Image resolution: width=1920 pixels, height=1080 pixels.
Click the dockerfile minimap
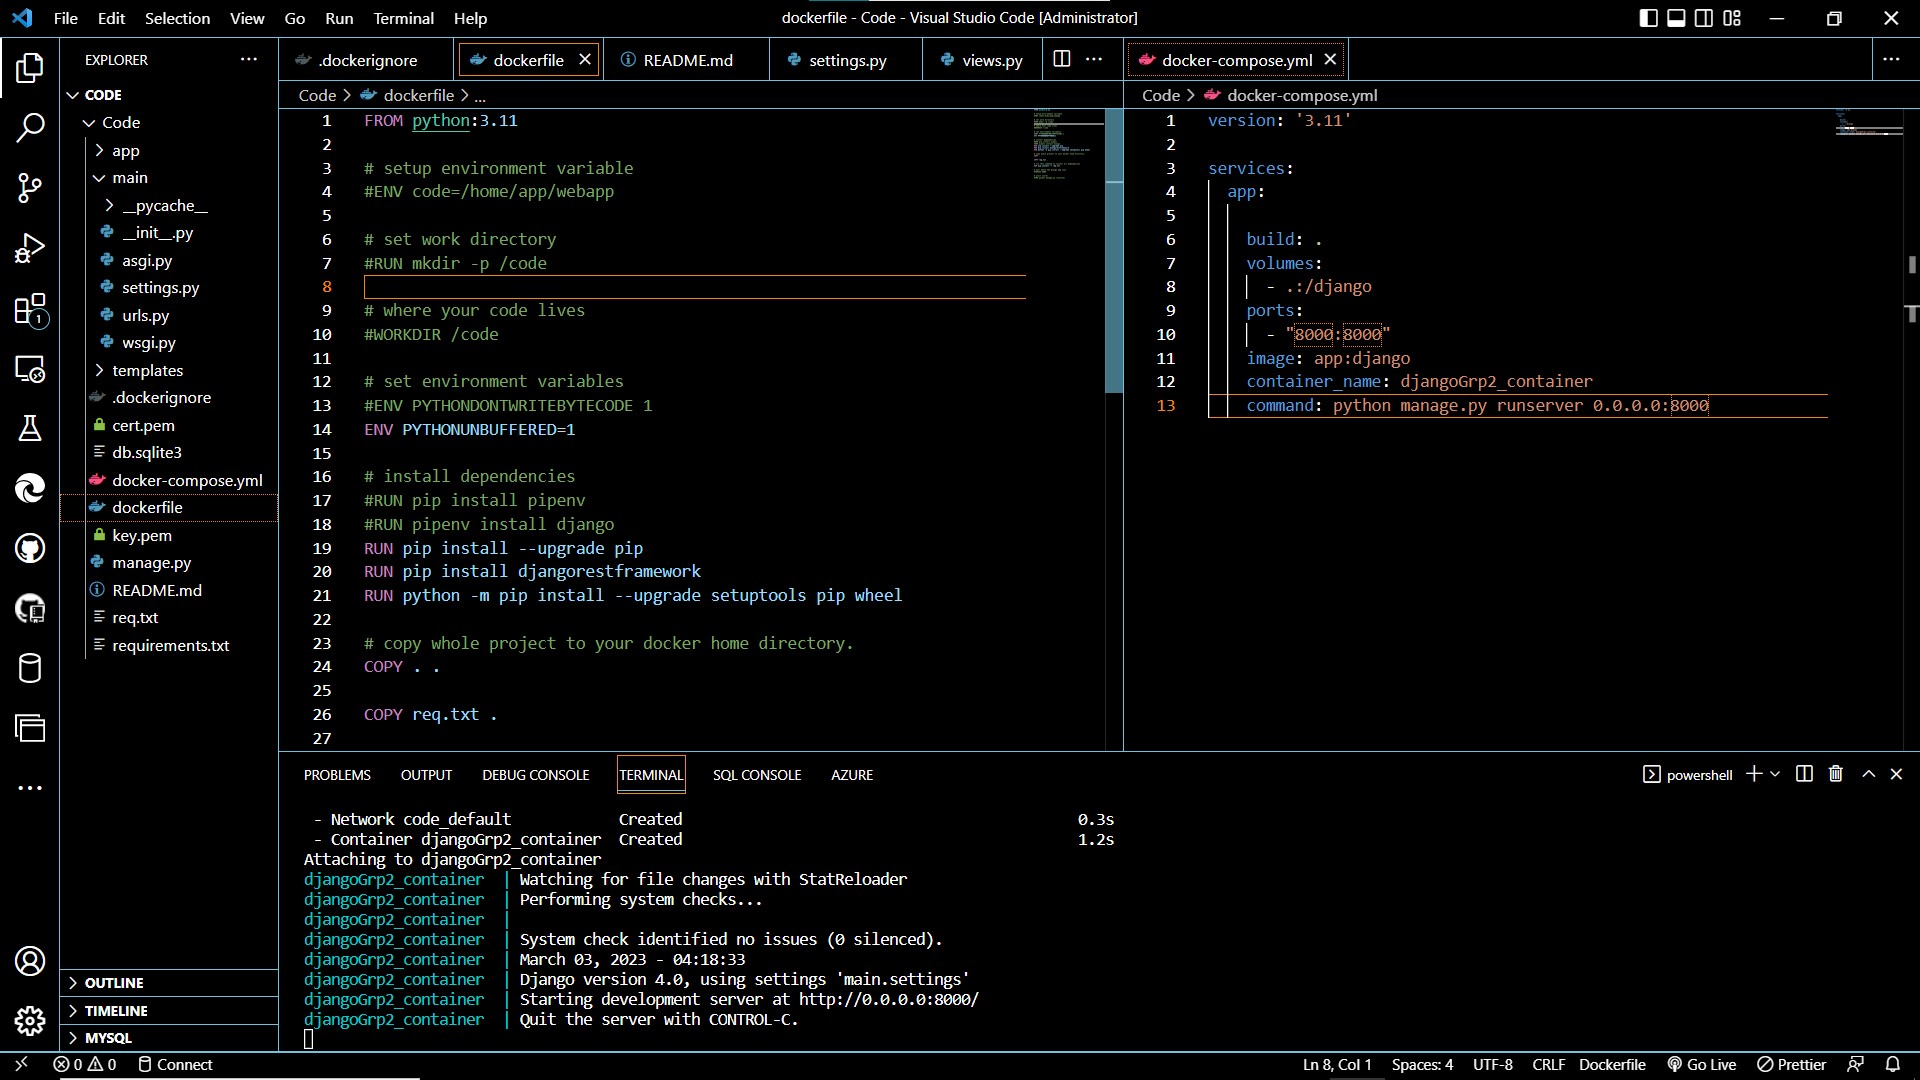tap(1068, 145)
